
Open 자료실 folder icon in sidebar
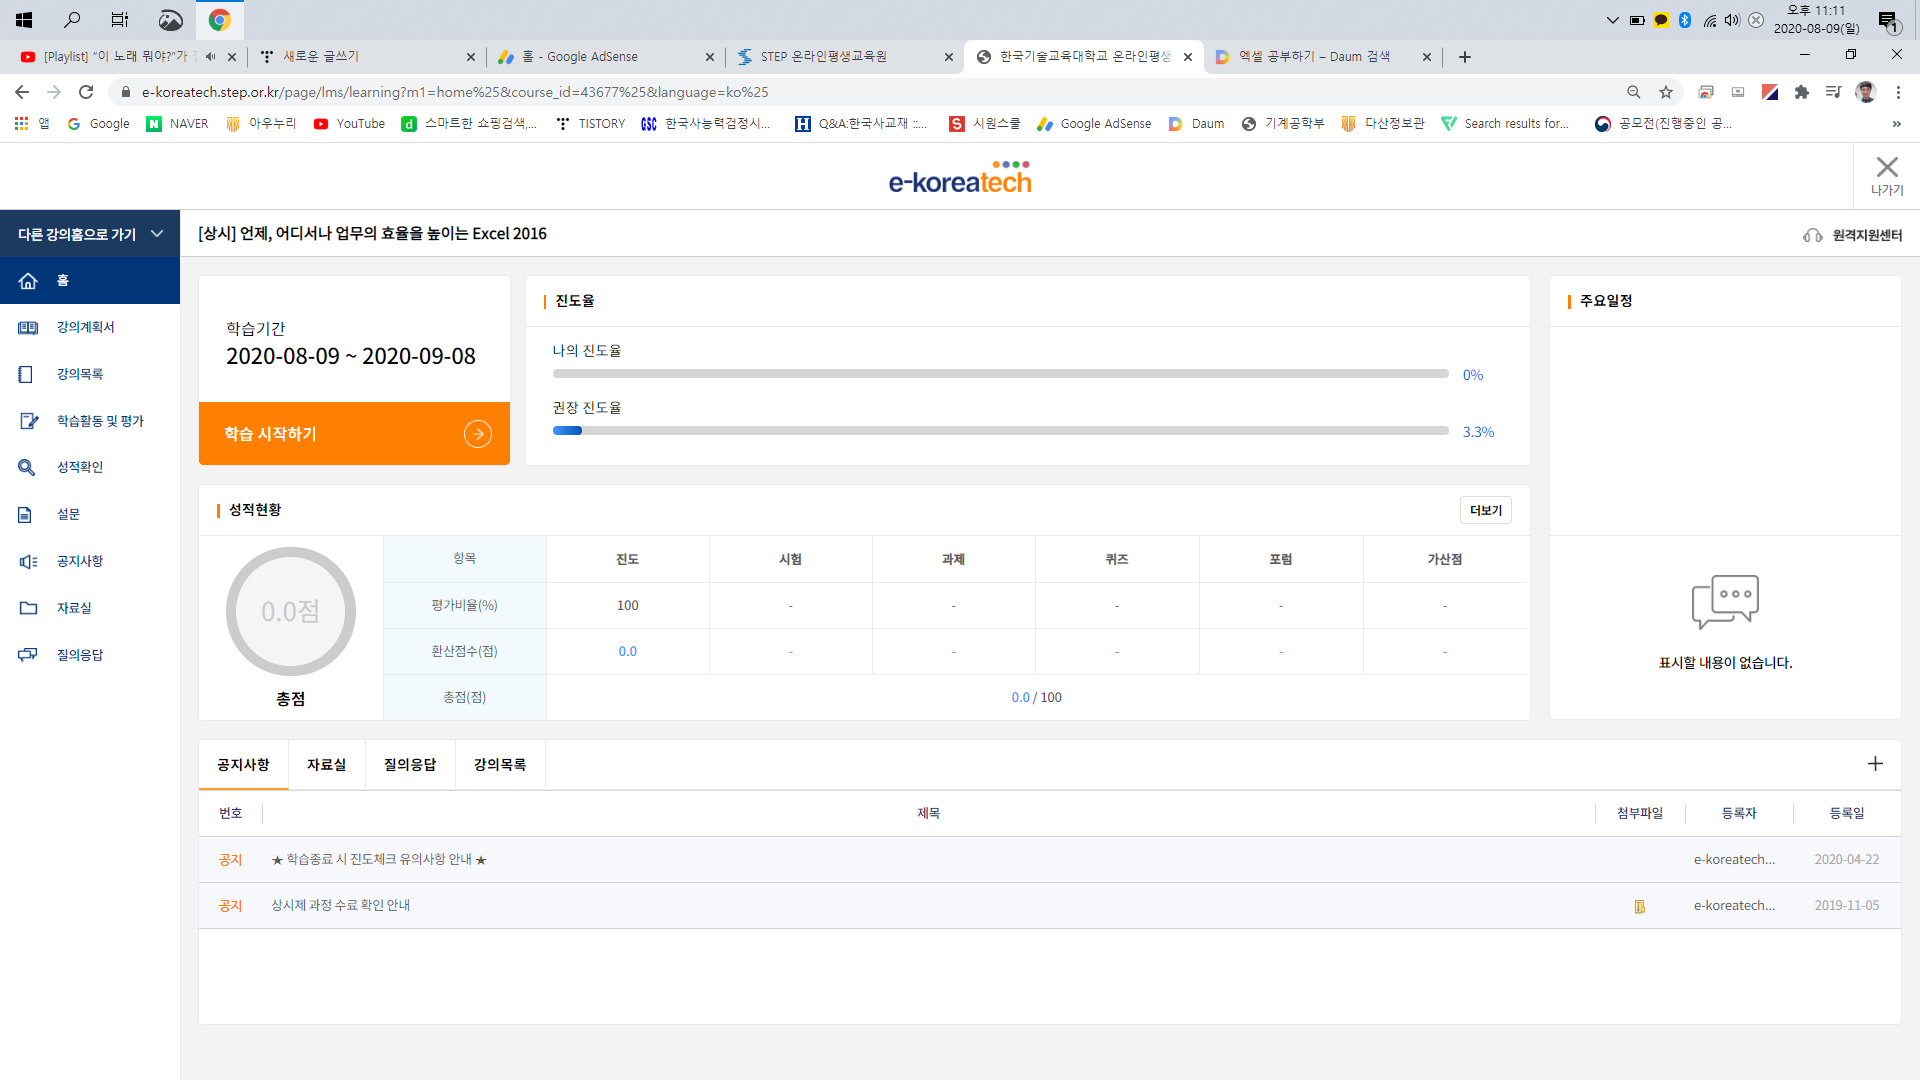28,608
